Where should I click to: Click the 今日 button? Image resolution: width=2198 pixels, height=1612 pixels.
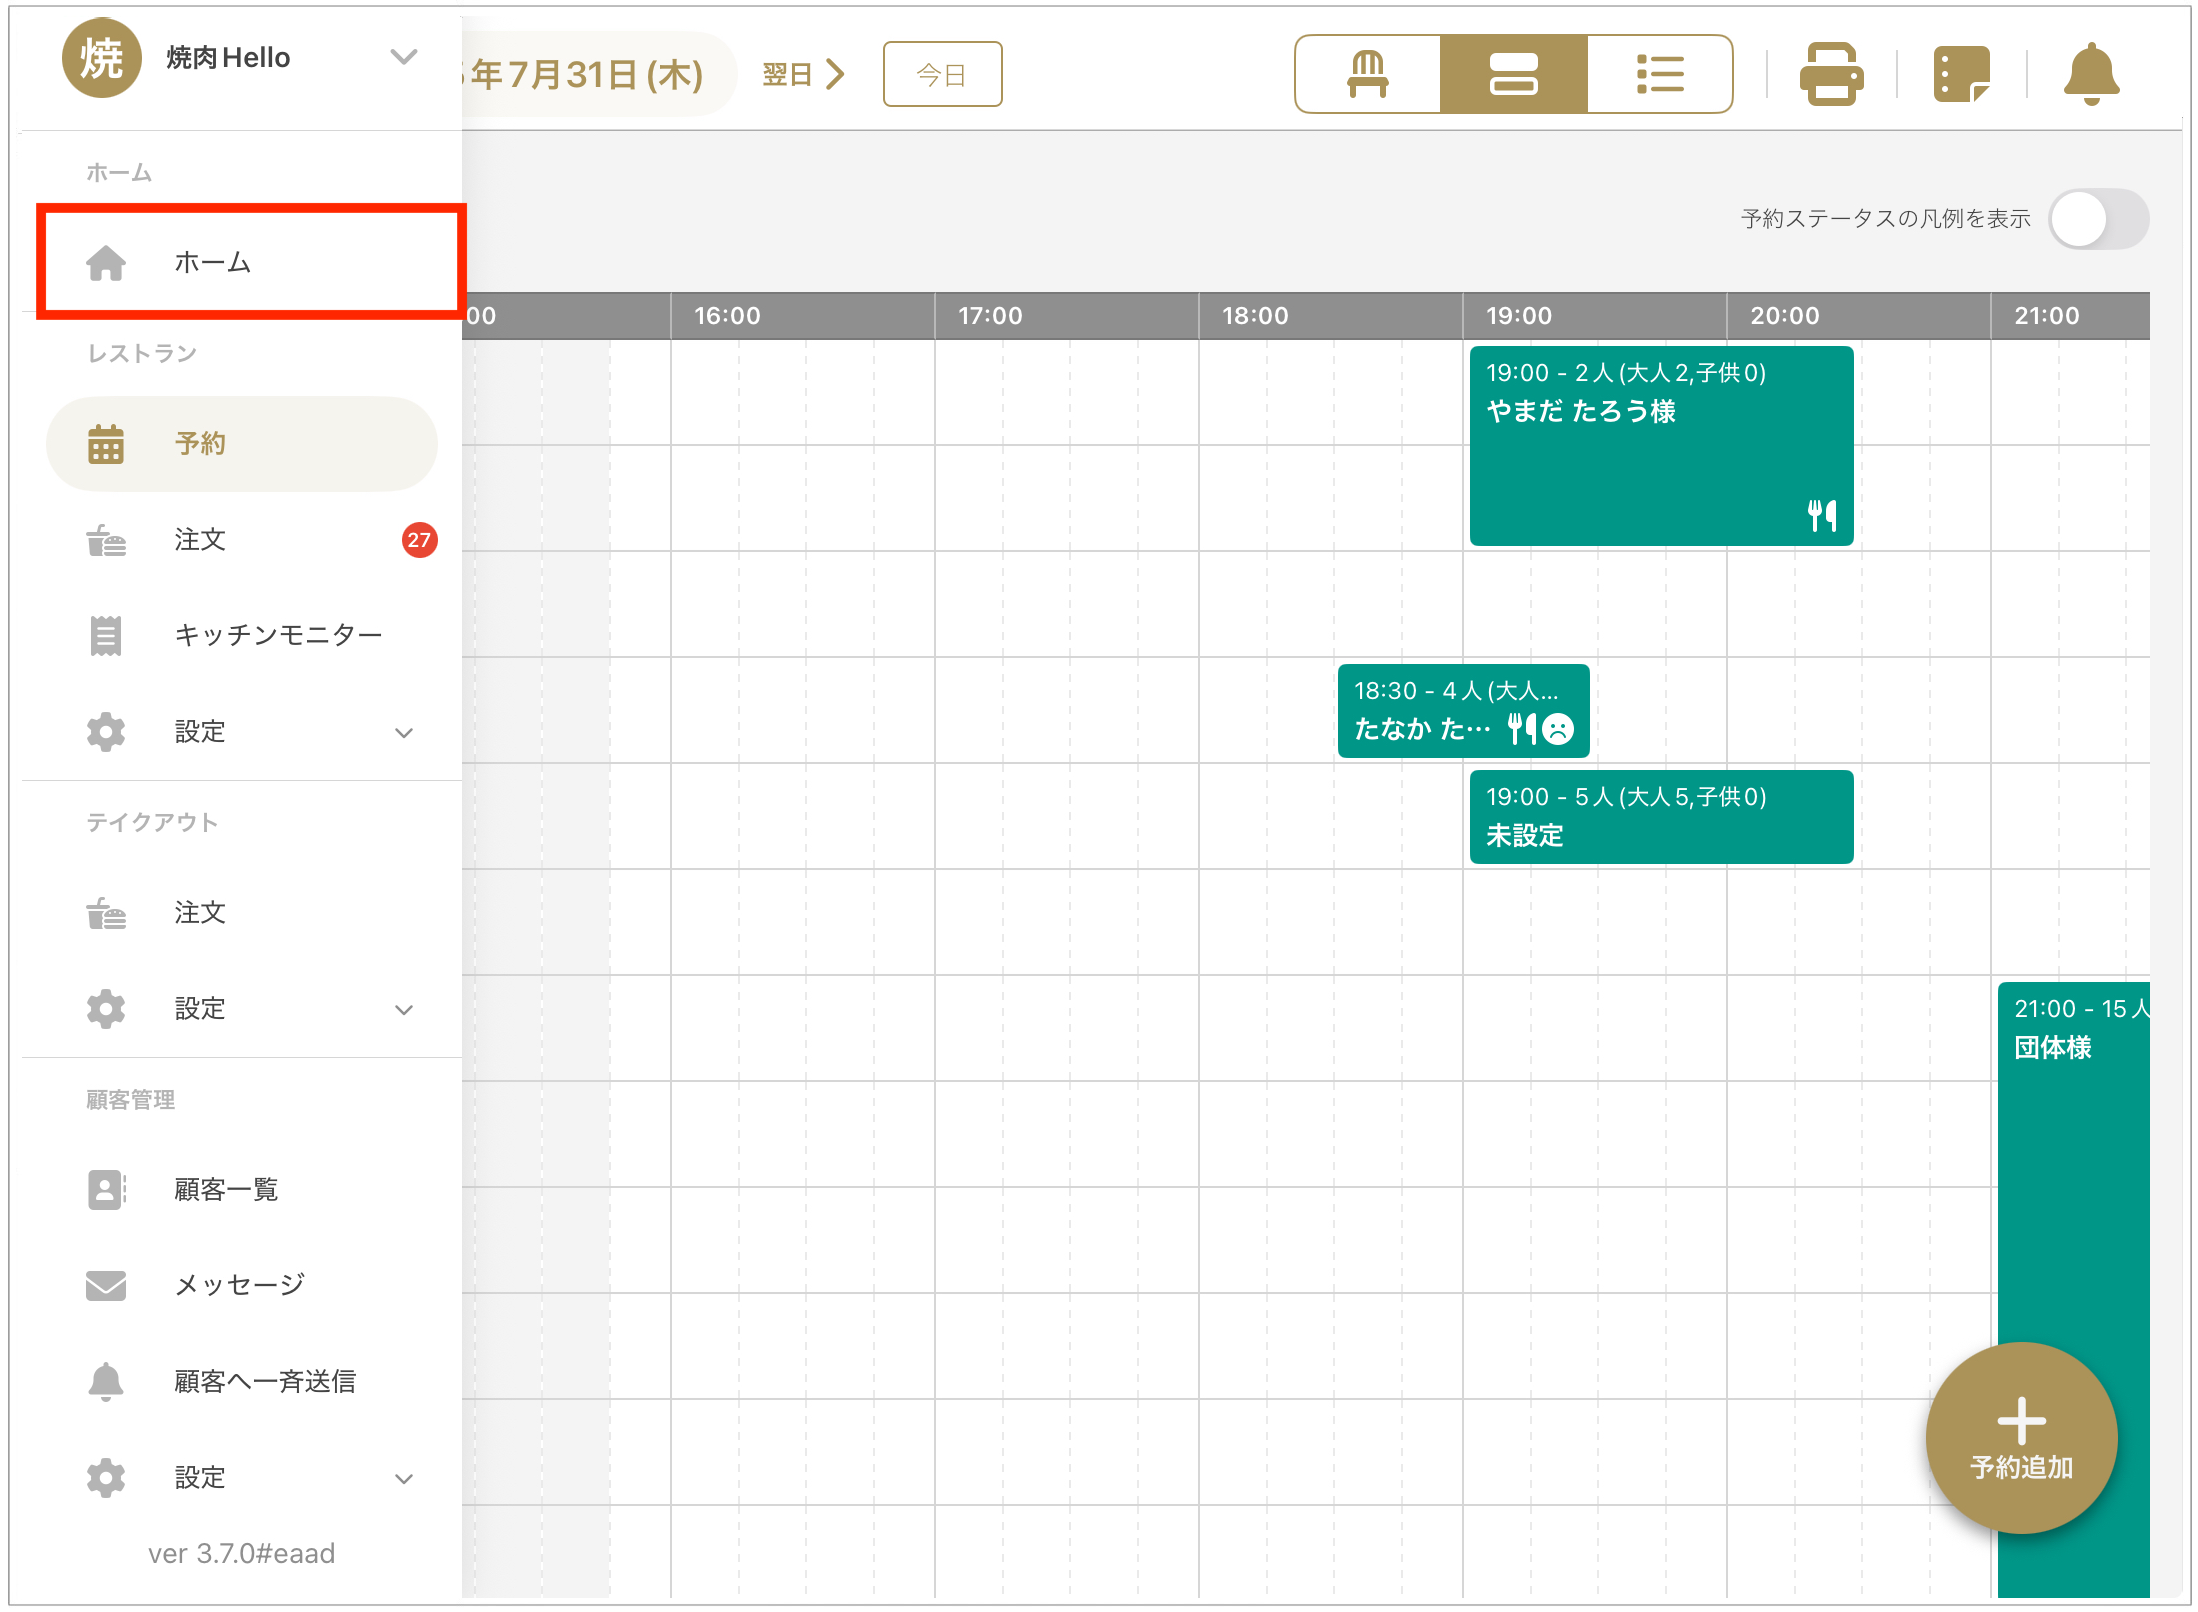942,74
